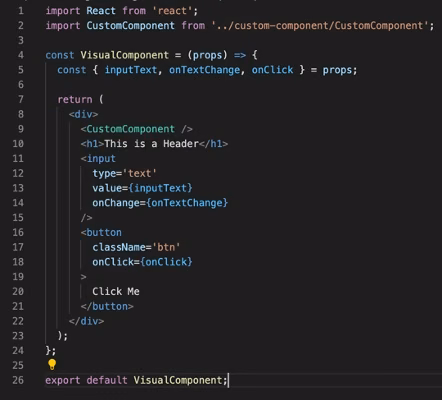The height and width of the screenshot is (400, 442).
Task: Click the className='btn' attribute
Action: point(136,247)
